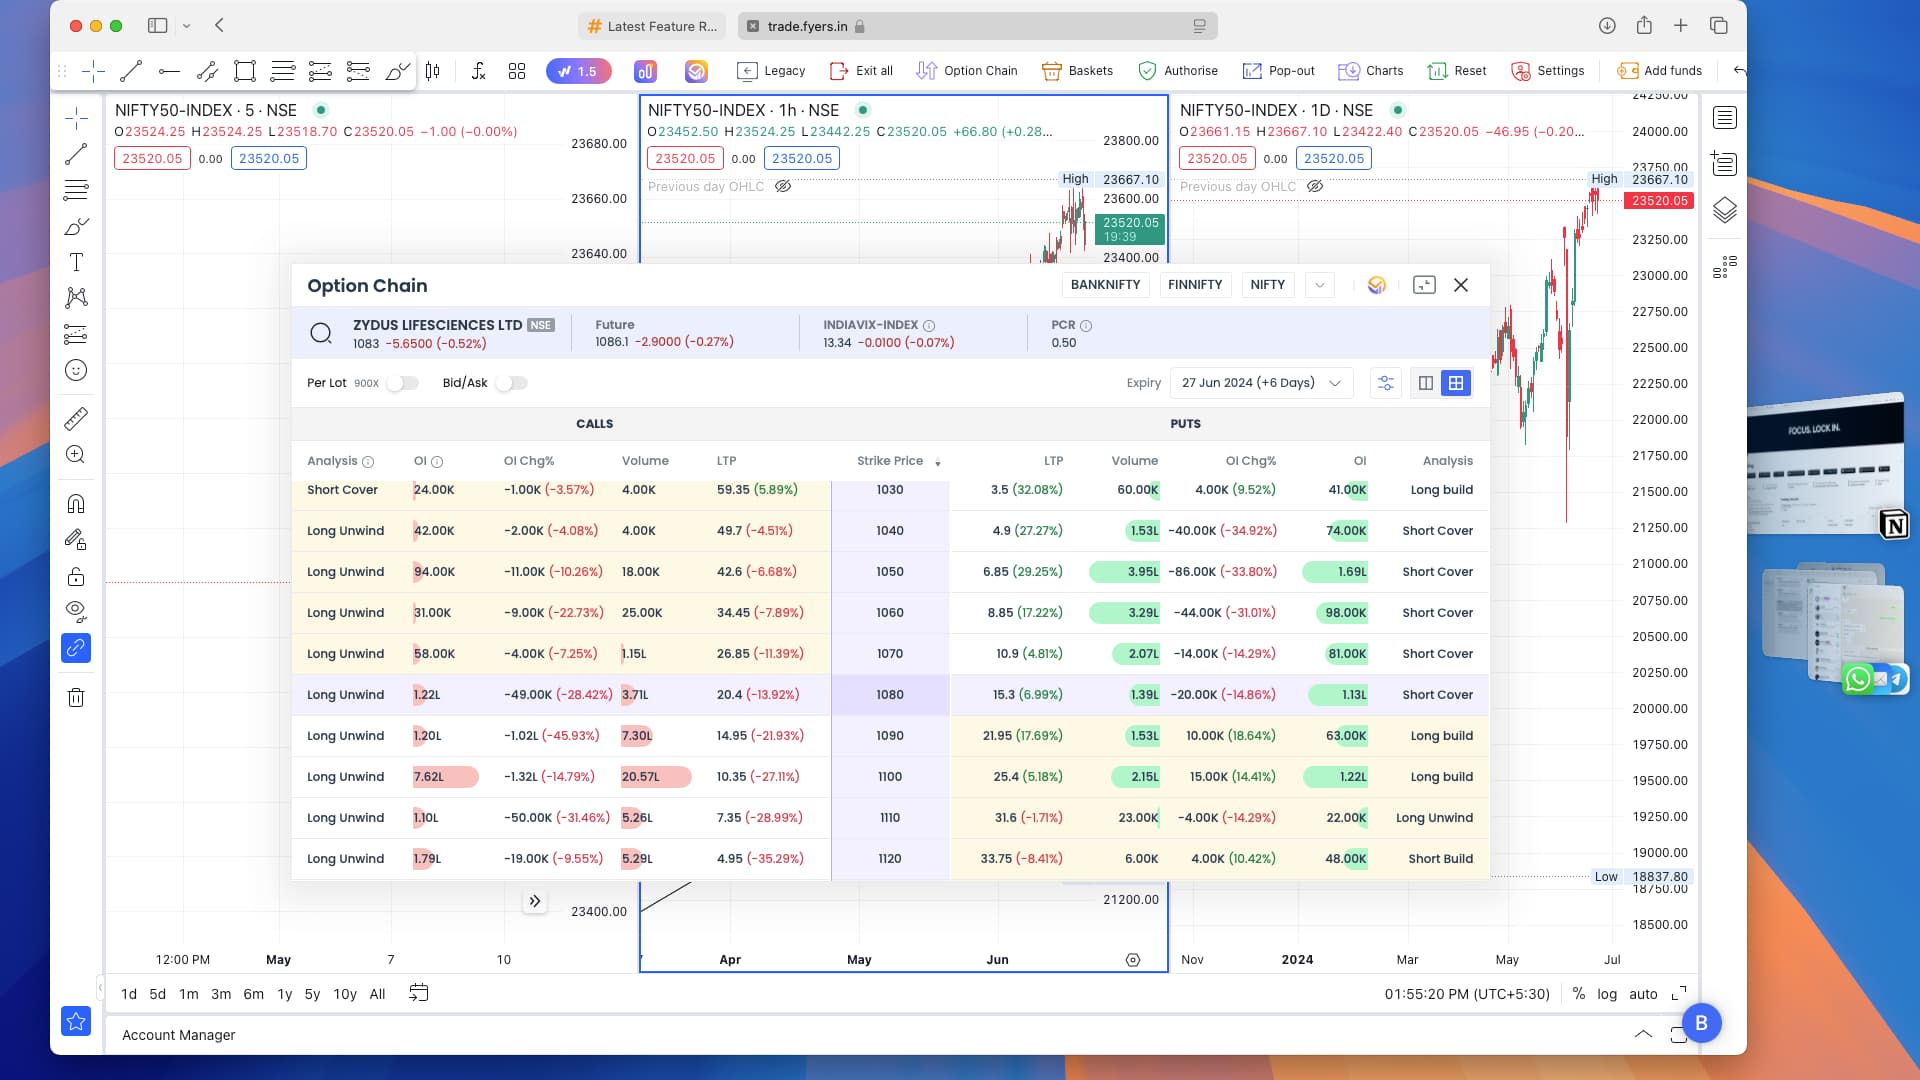The width and height of the screenshot is (1920, 1080).
Task: Collapse the left drawing toolbar handle
Action: 100,988
